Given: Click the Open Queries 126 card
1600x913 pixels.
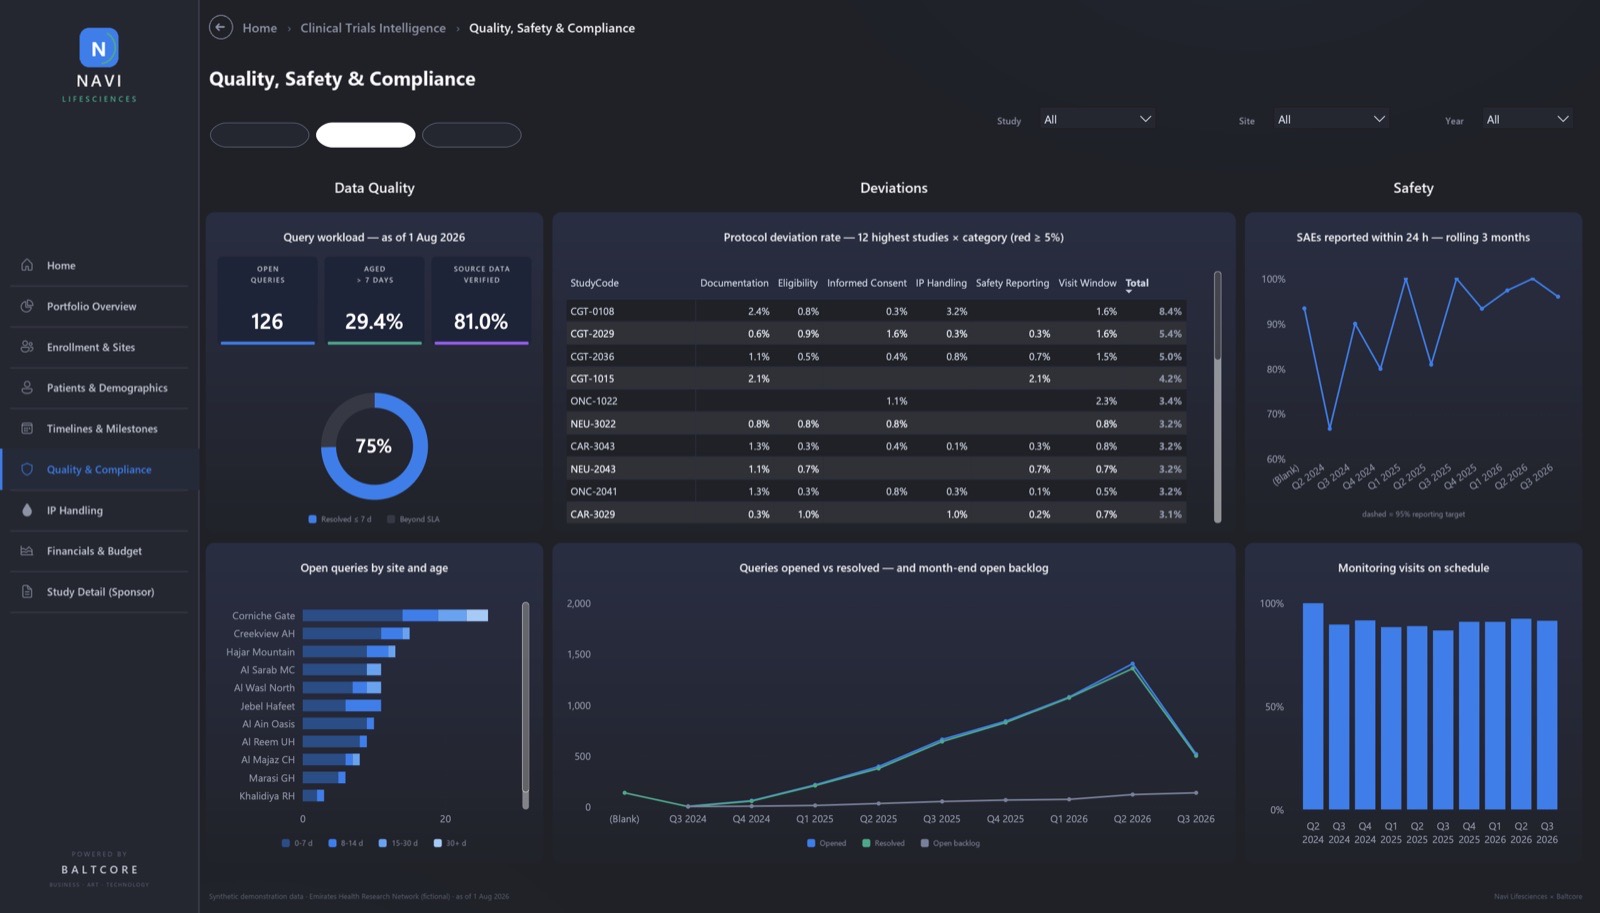Looking at the screenshot, I should click(x=267, y=301).
